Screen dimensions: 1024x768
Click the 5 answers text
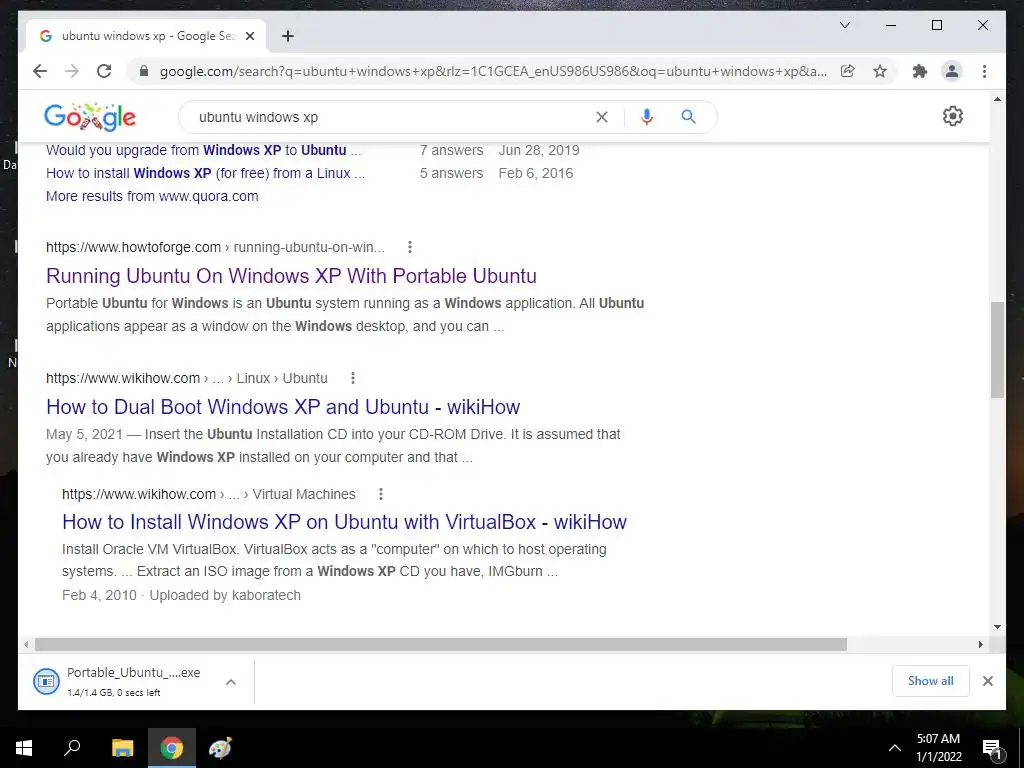[x=451, y=173]
